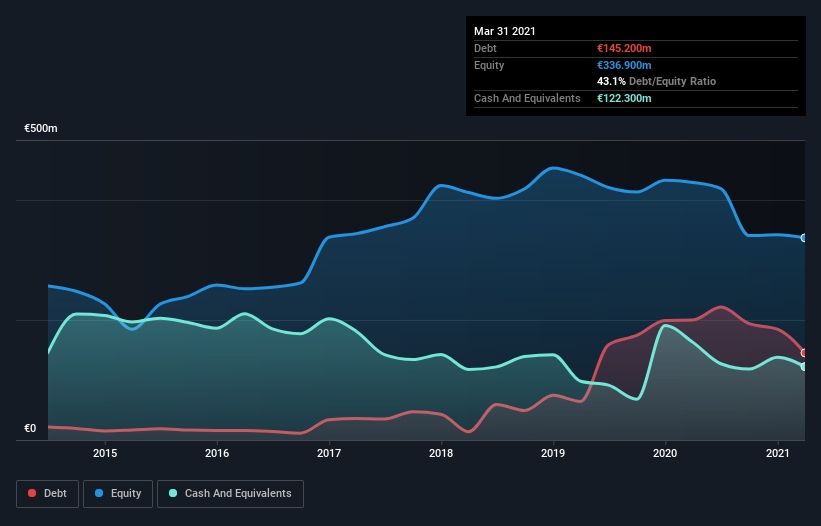Click the red Debt endpoint marker

pos(804,353)
